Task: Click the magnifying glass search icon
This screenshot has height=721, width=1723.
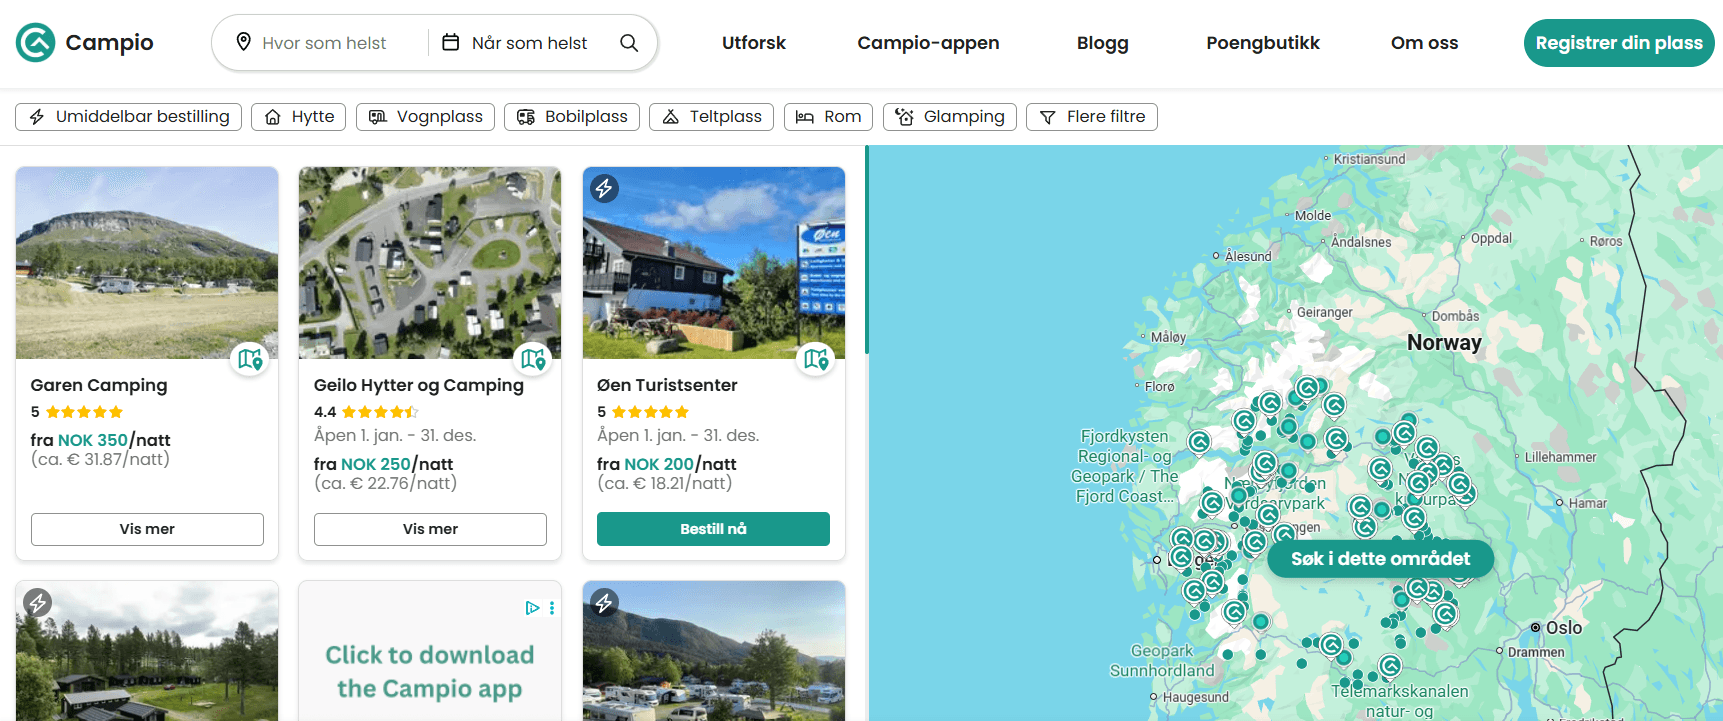Action: (629, 42)
